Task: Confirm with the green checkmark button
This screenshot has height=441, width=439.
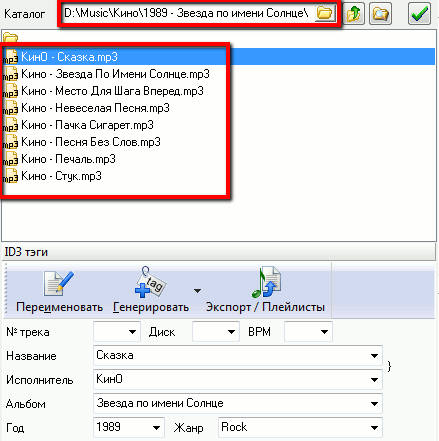Action: tap(419, 14)
